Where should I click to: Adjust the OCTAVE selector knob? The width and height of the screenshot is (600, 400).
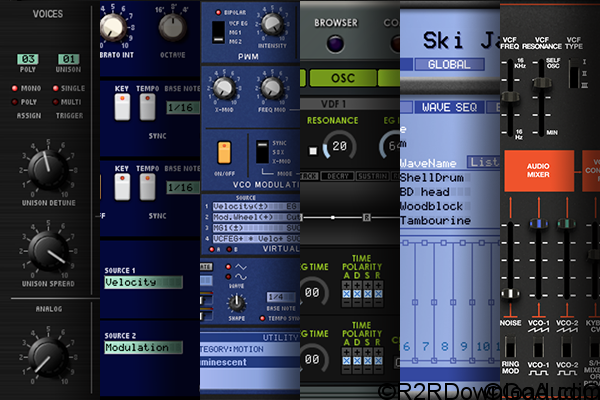pos(173,28)
